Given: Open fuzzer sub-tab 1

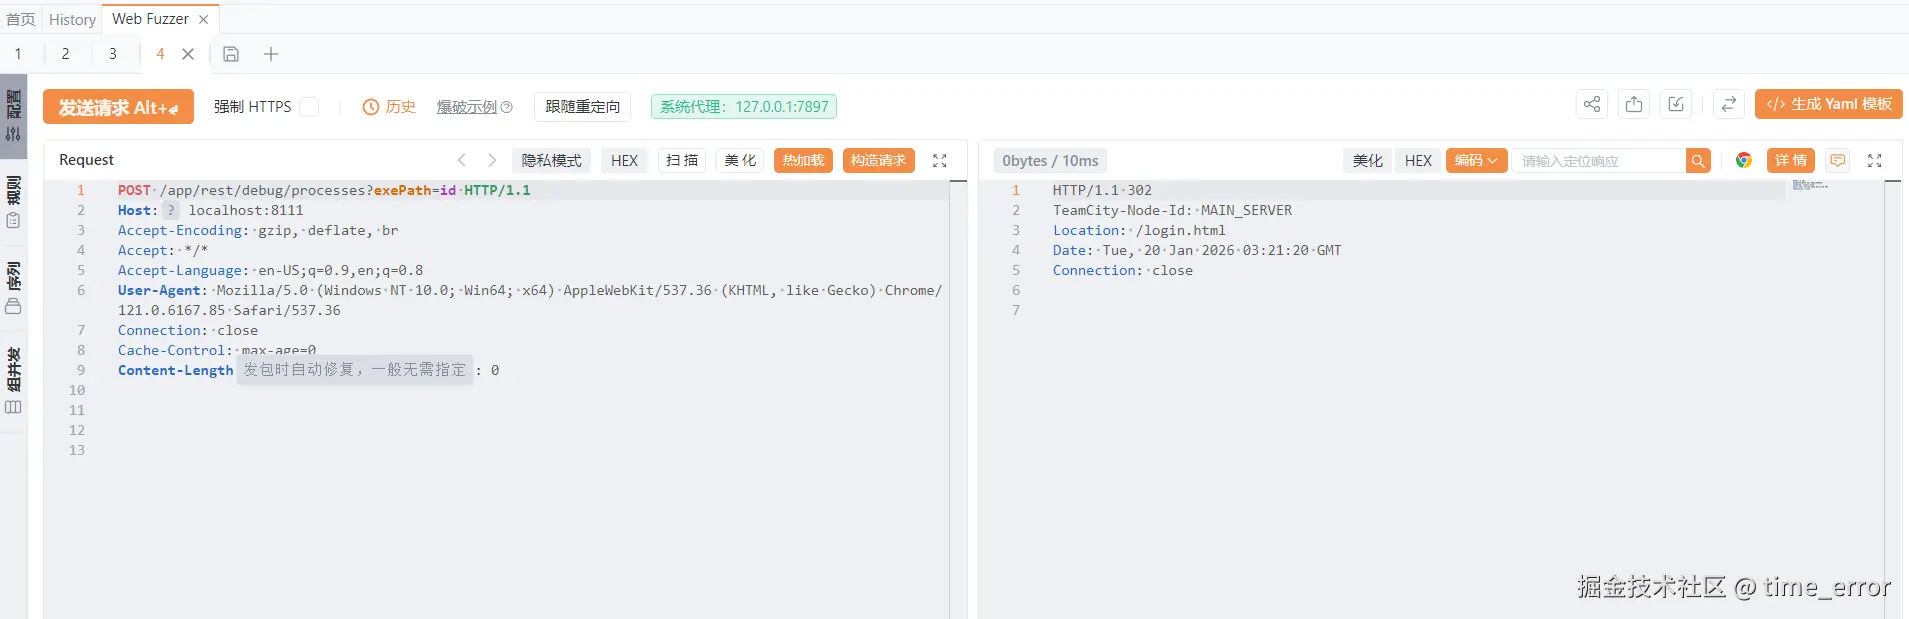Looking at the screenshot, I should [x=18, y=54].
